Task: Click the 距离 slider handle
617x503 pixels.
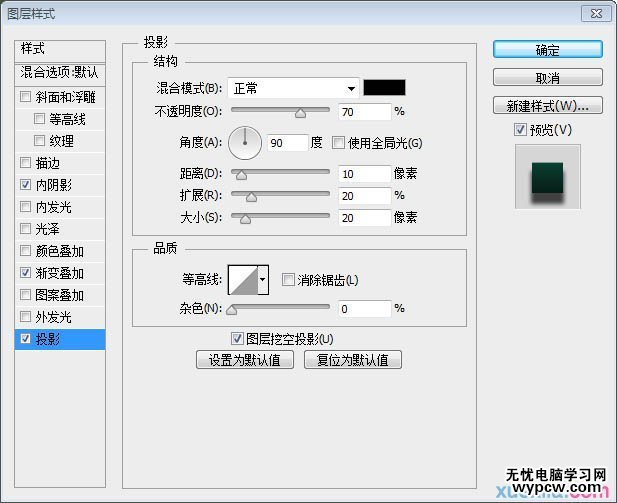Action: point(241,175)
